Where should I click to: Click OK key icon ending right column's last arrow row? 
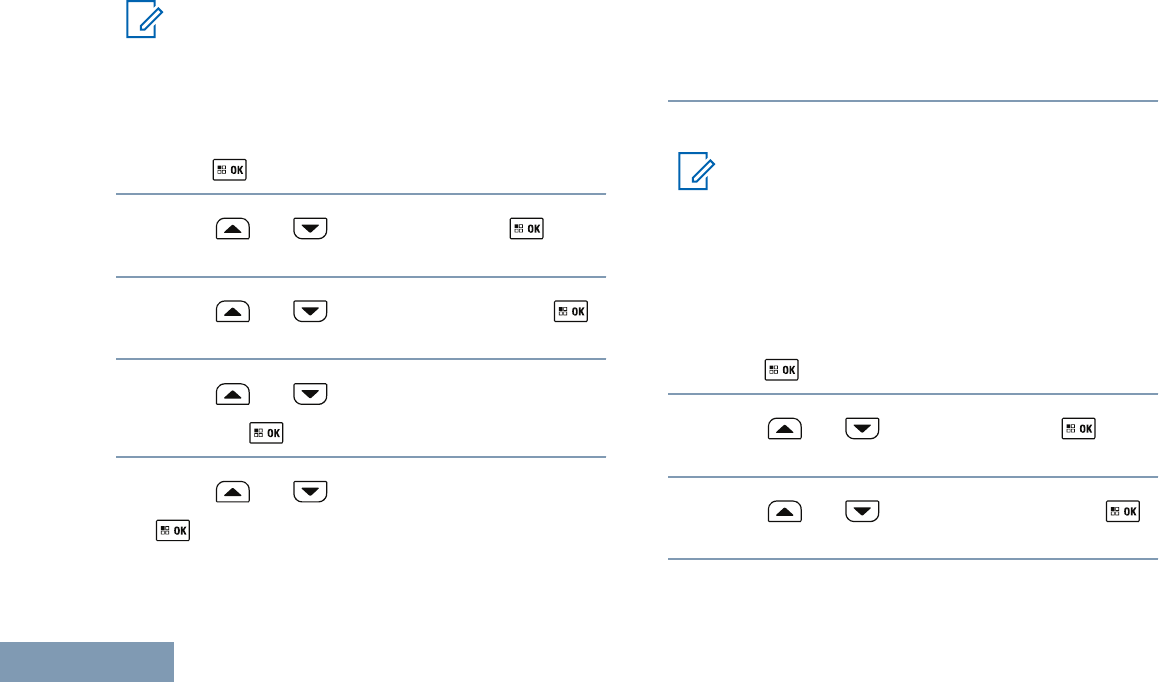click(x=1124, y=512)
